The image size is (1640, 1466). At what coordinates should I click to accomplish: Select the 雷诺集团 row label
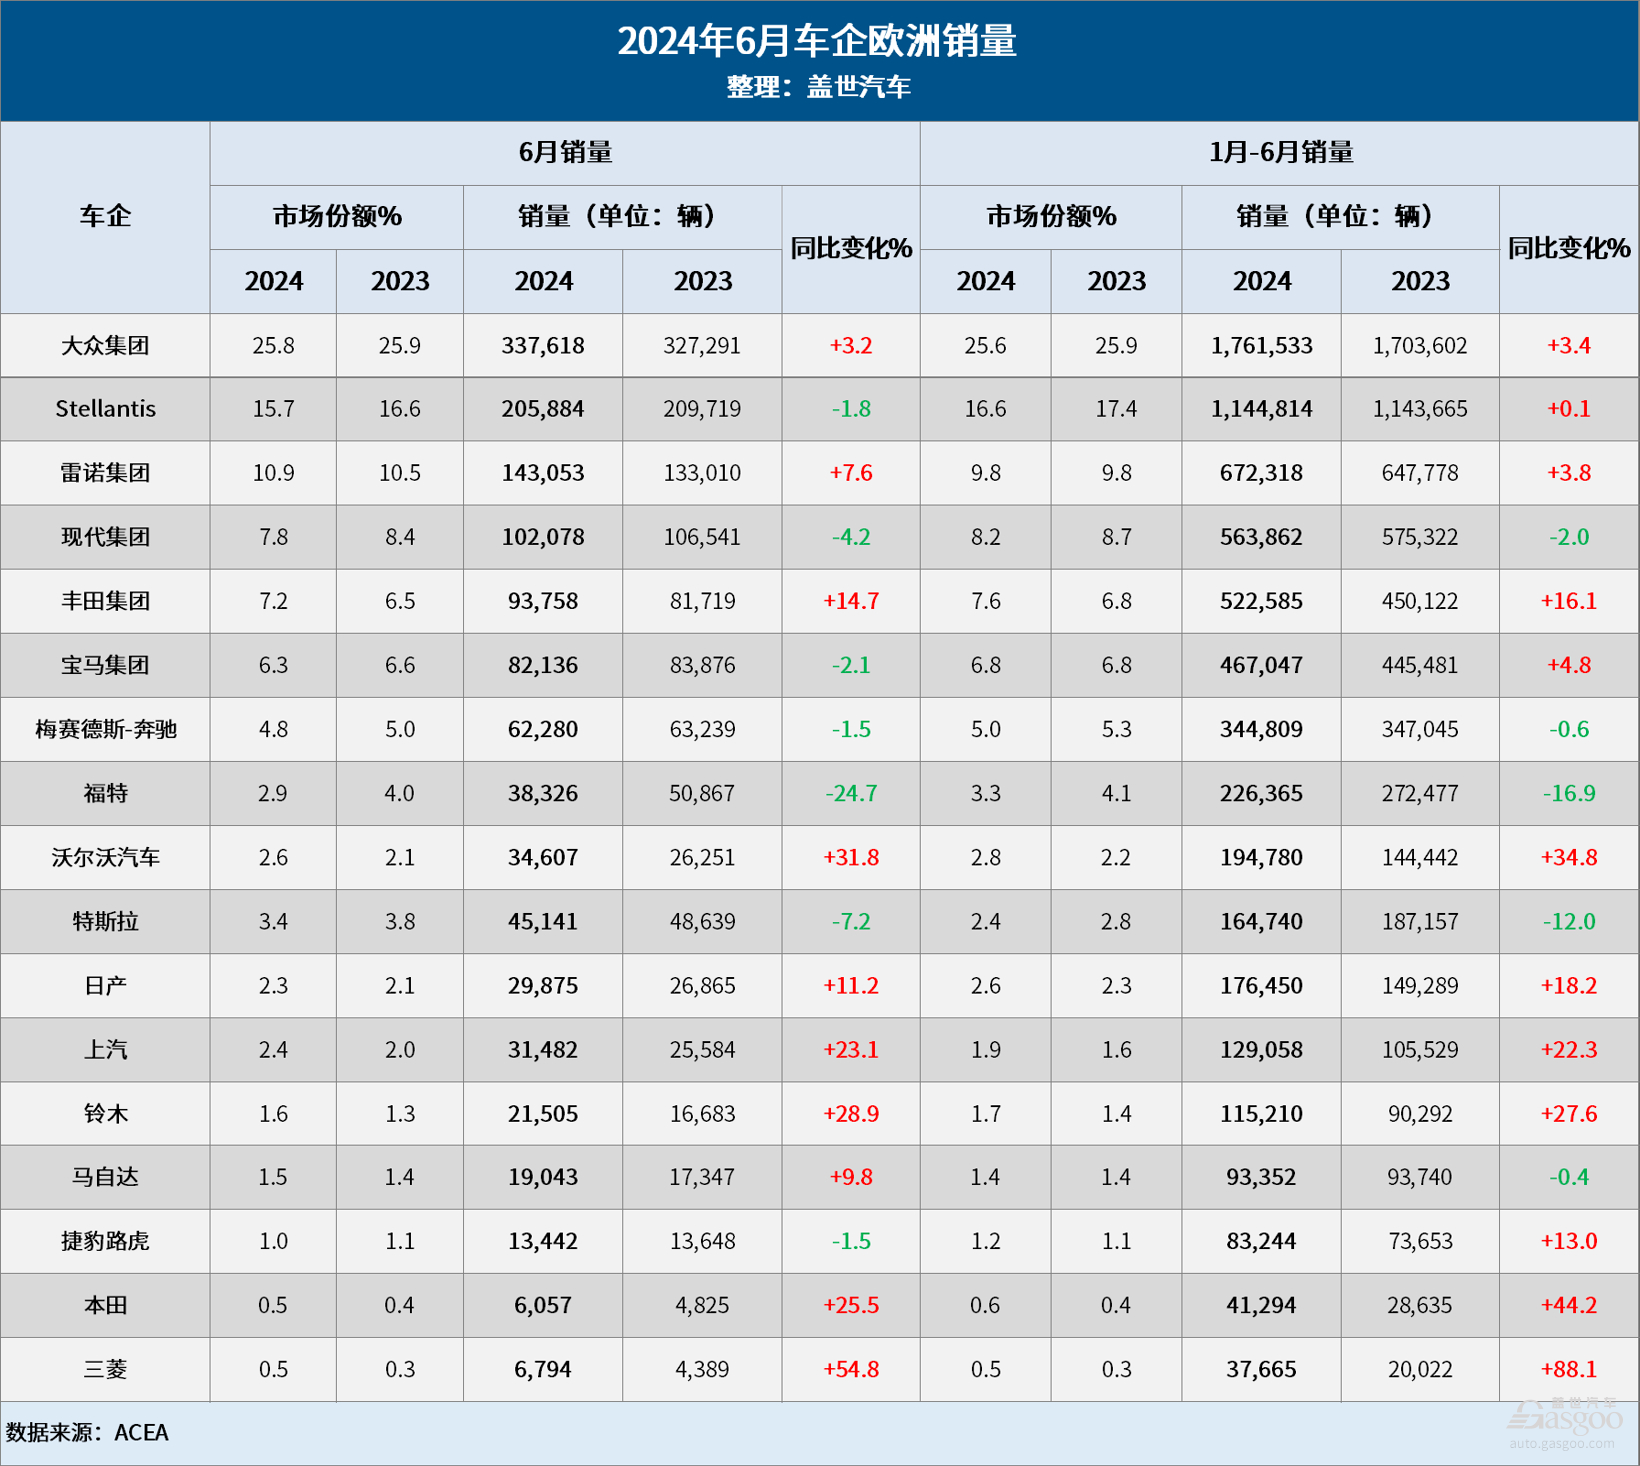pyautogui.click(x=105, y=473)
